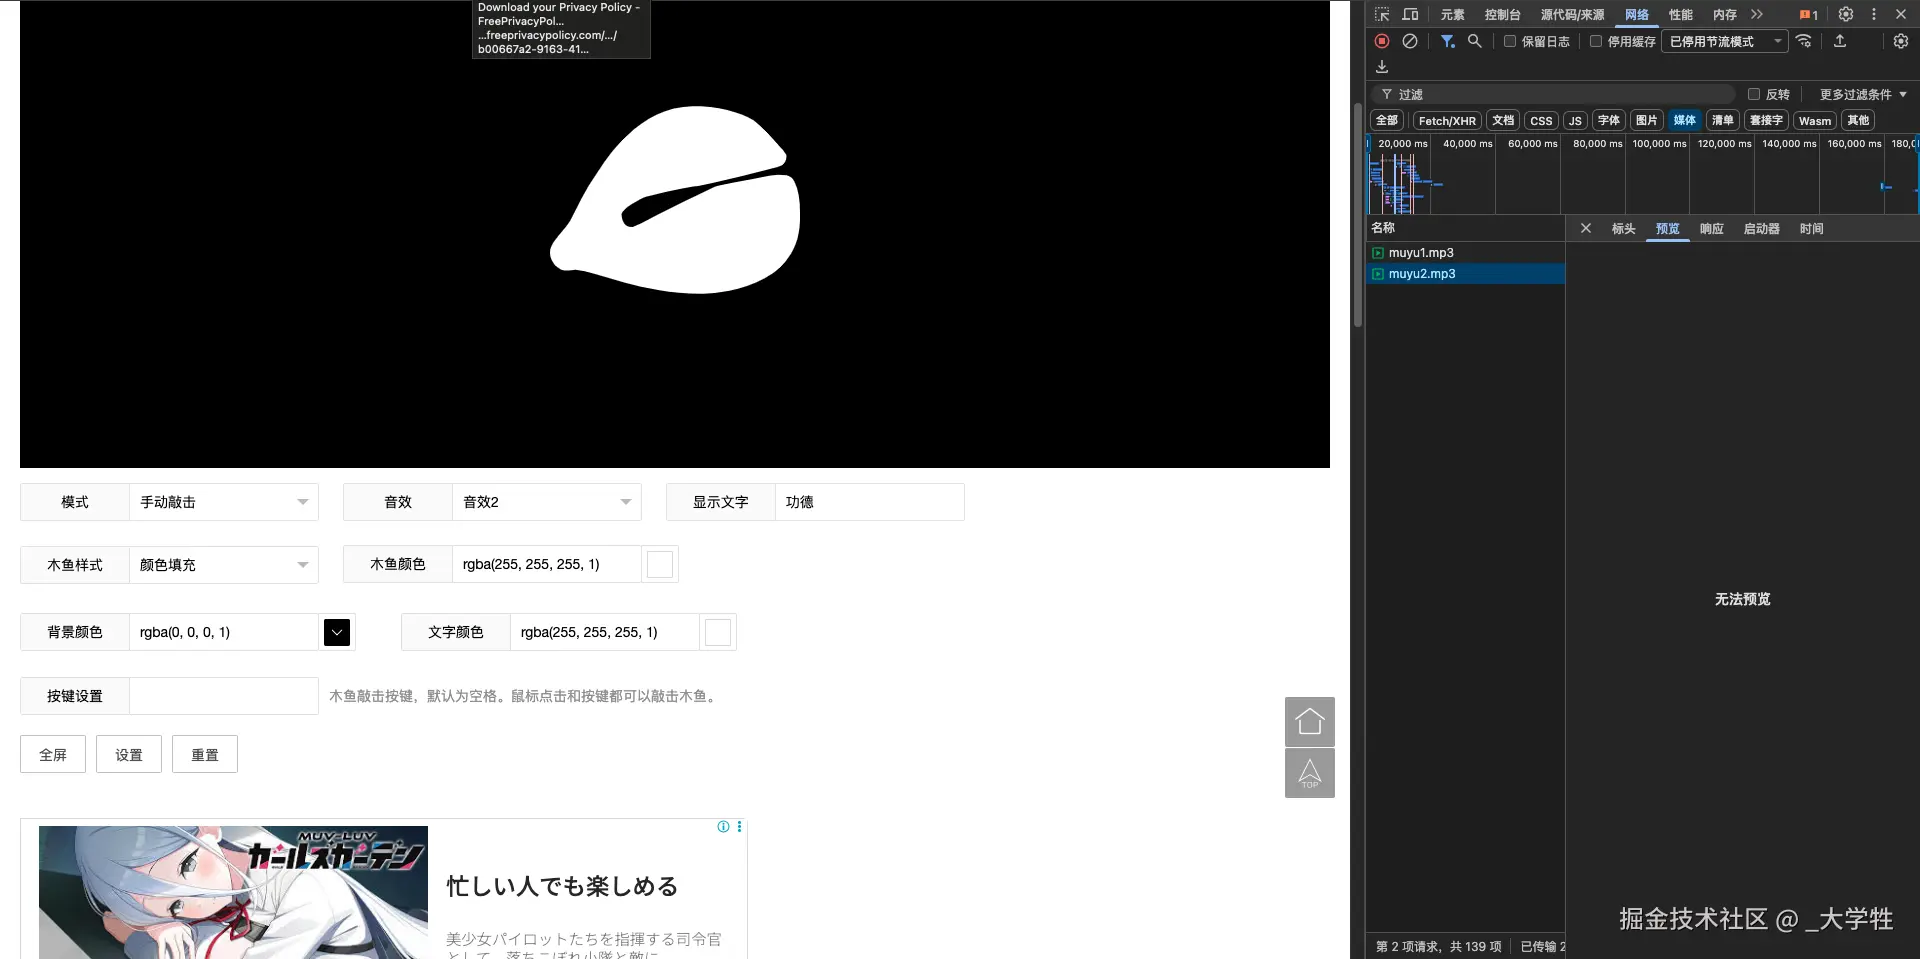
Task: Open the network request search icon
Action: click(1475, 41)
